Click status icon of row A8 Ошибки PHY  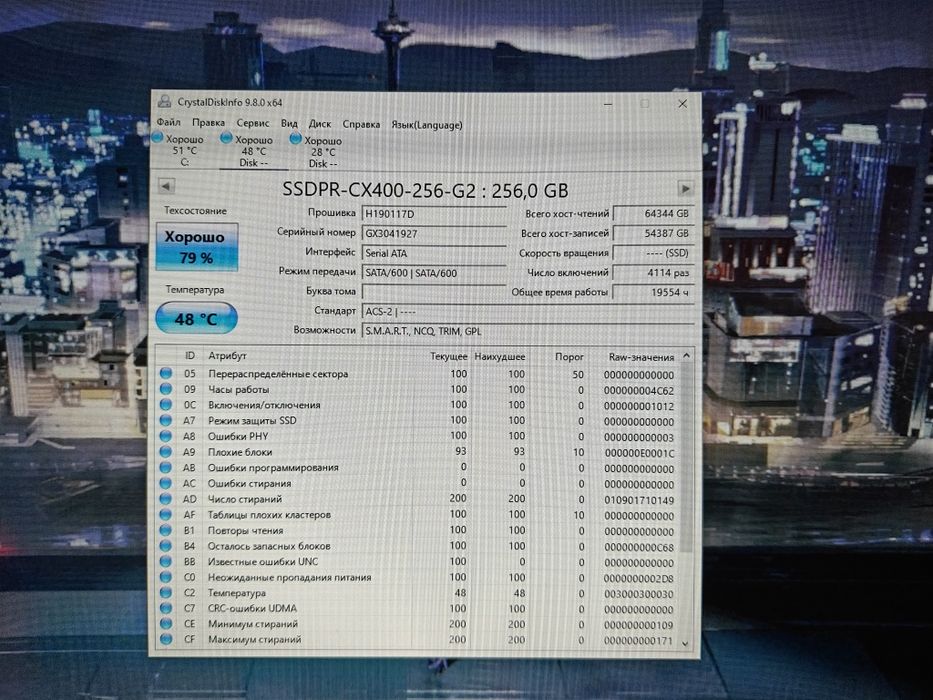coord(166,436)
